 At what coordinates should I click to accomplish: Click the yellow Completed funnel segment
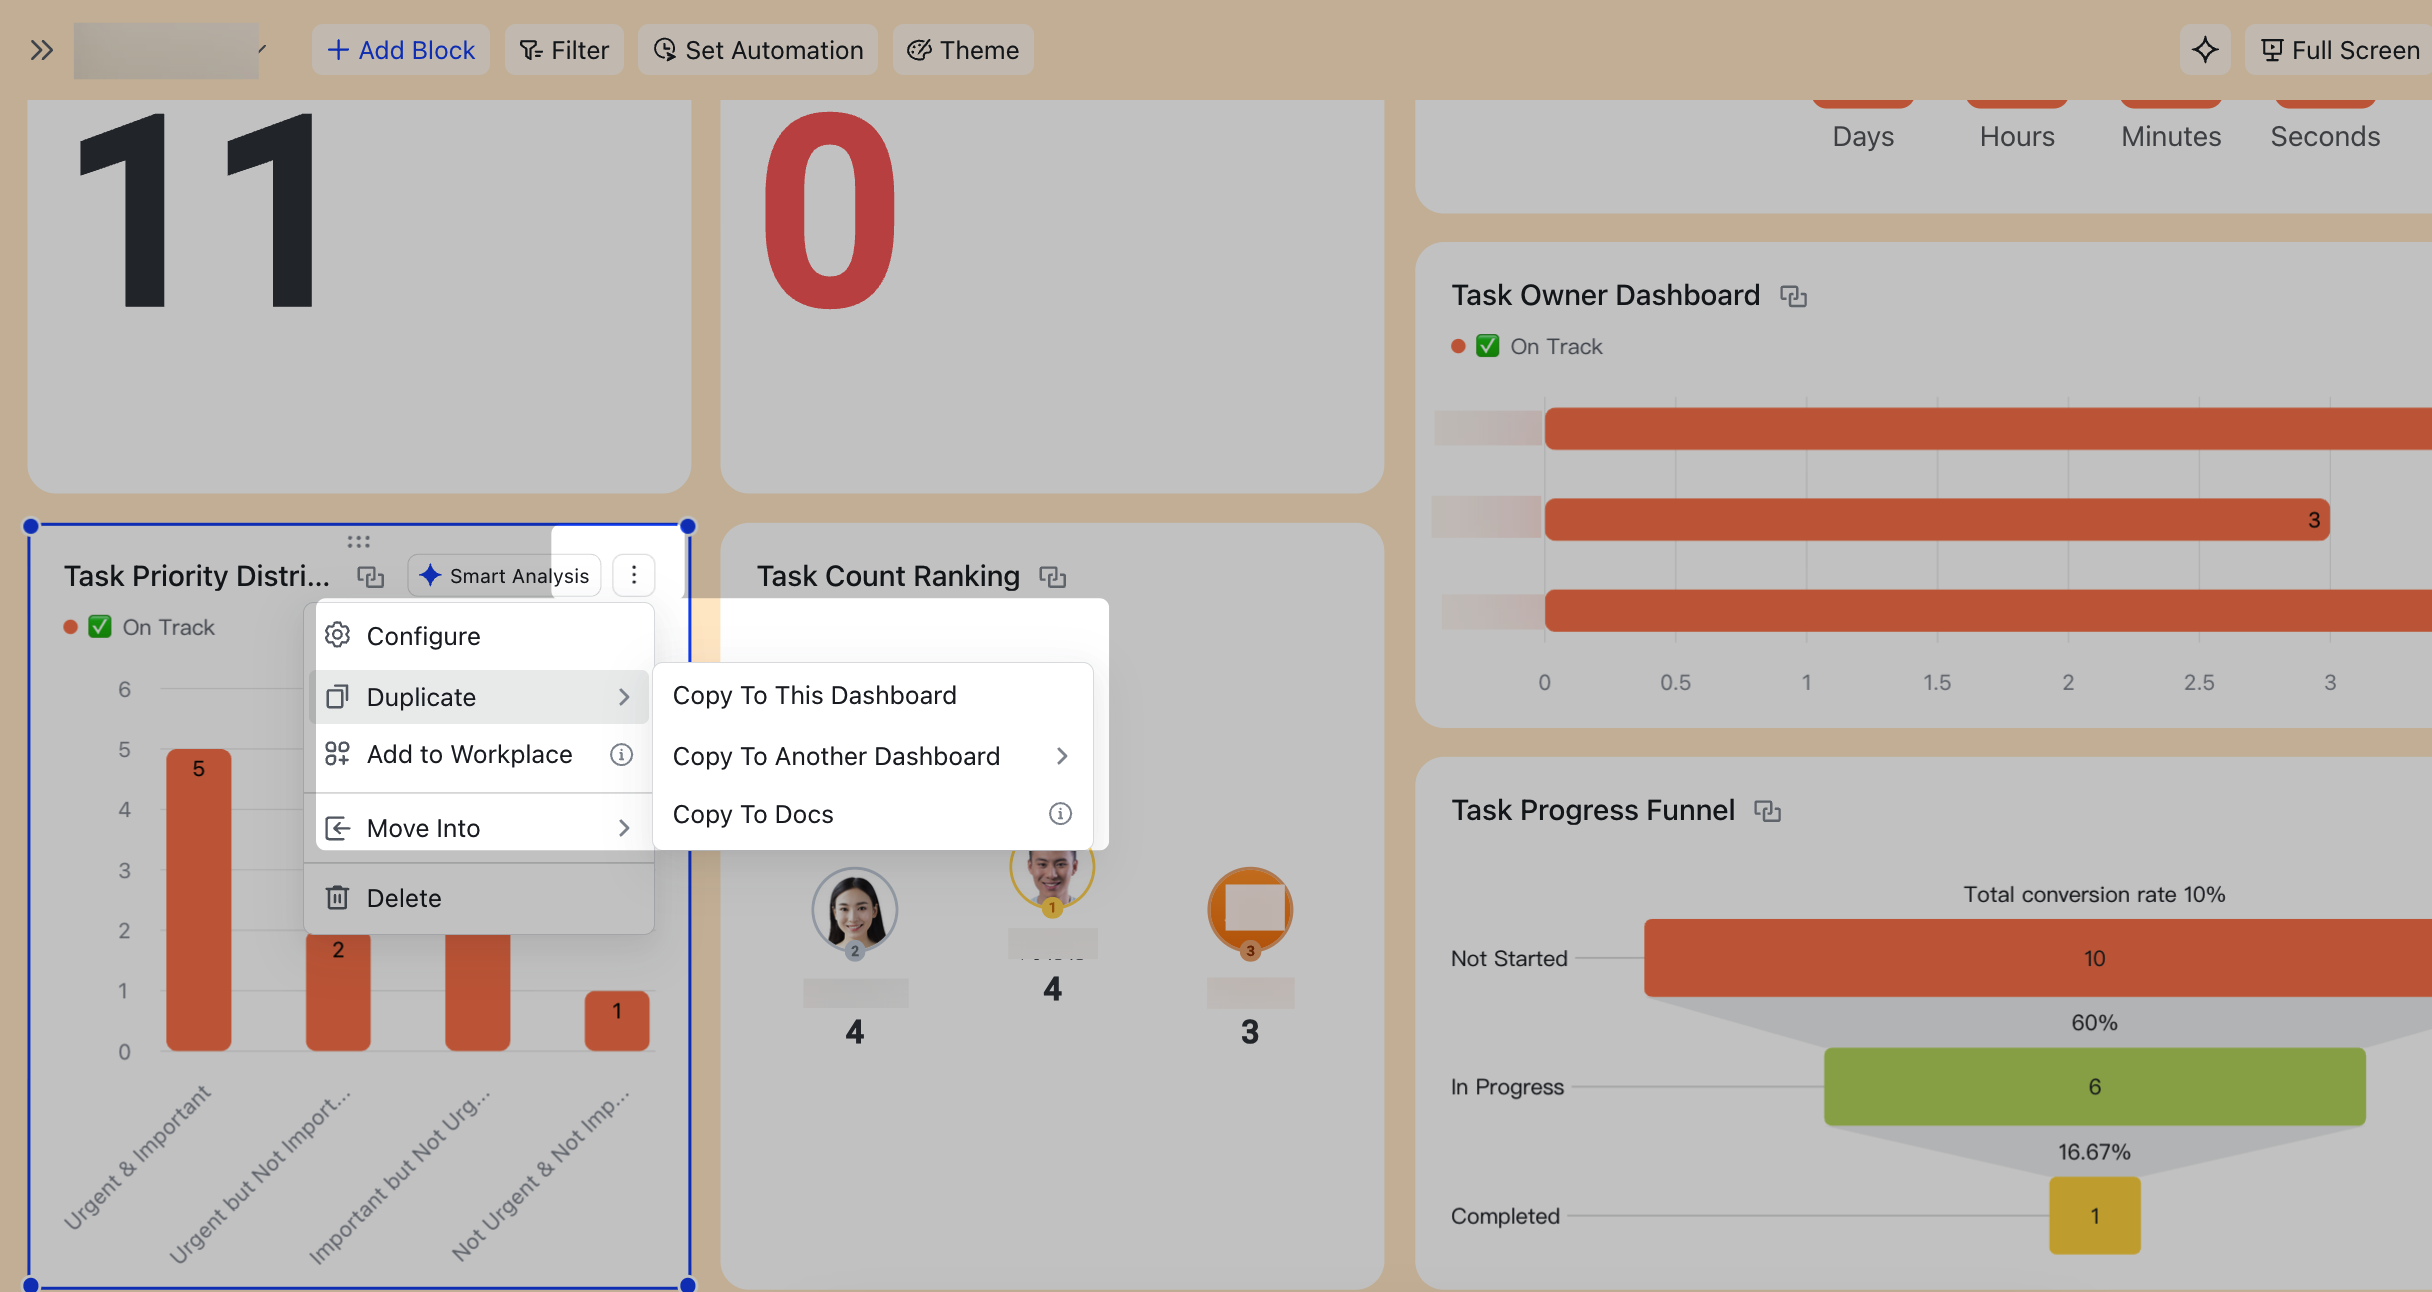coord(2095,1216)
